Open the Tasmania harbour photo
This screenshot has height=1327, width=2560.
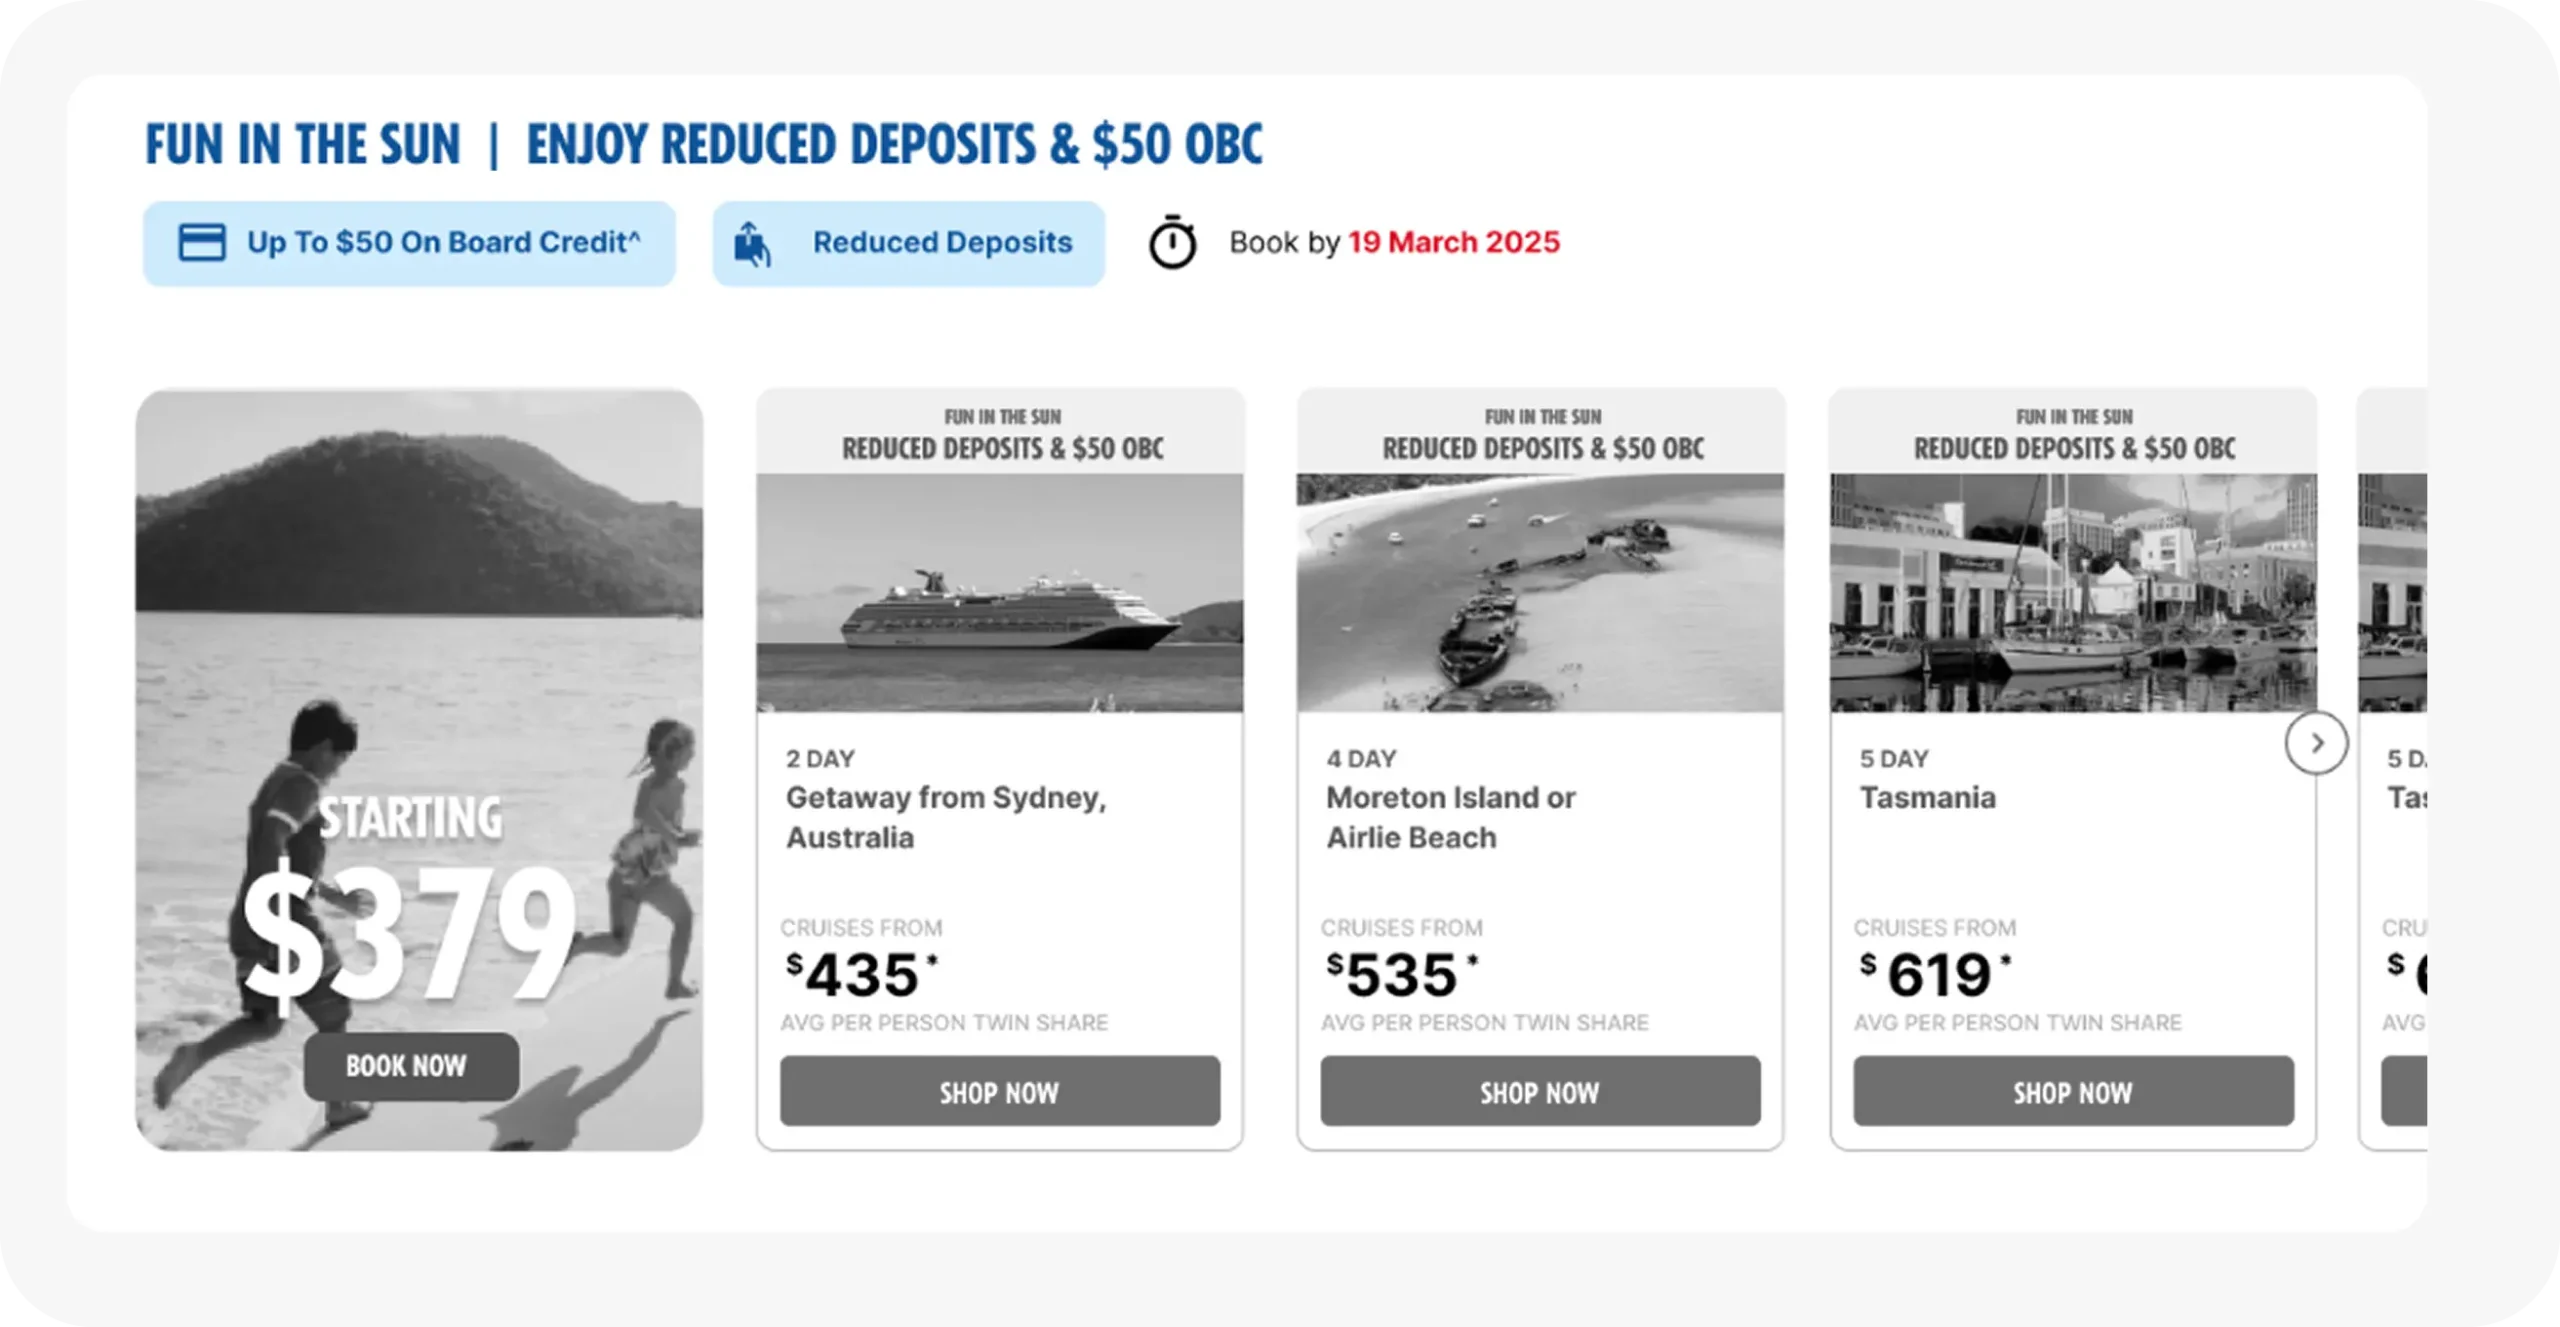point(2073,593)
